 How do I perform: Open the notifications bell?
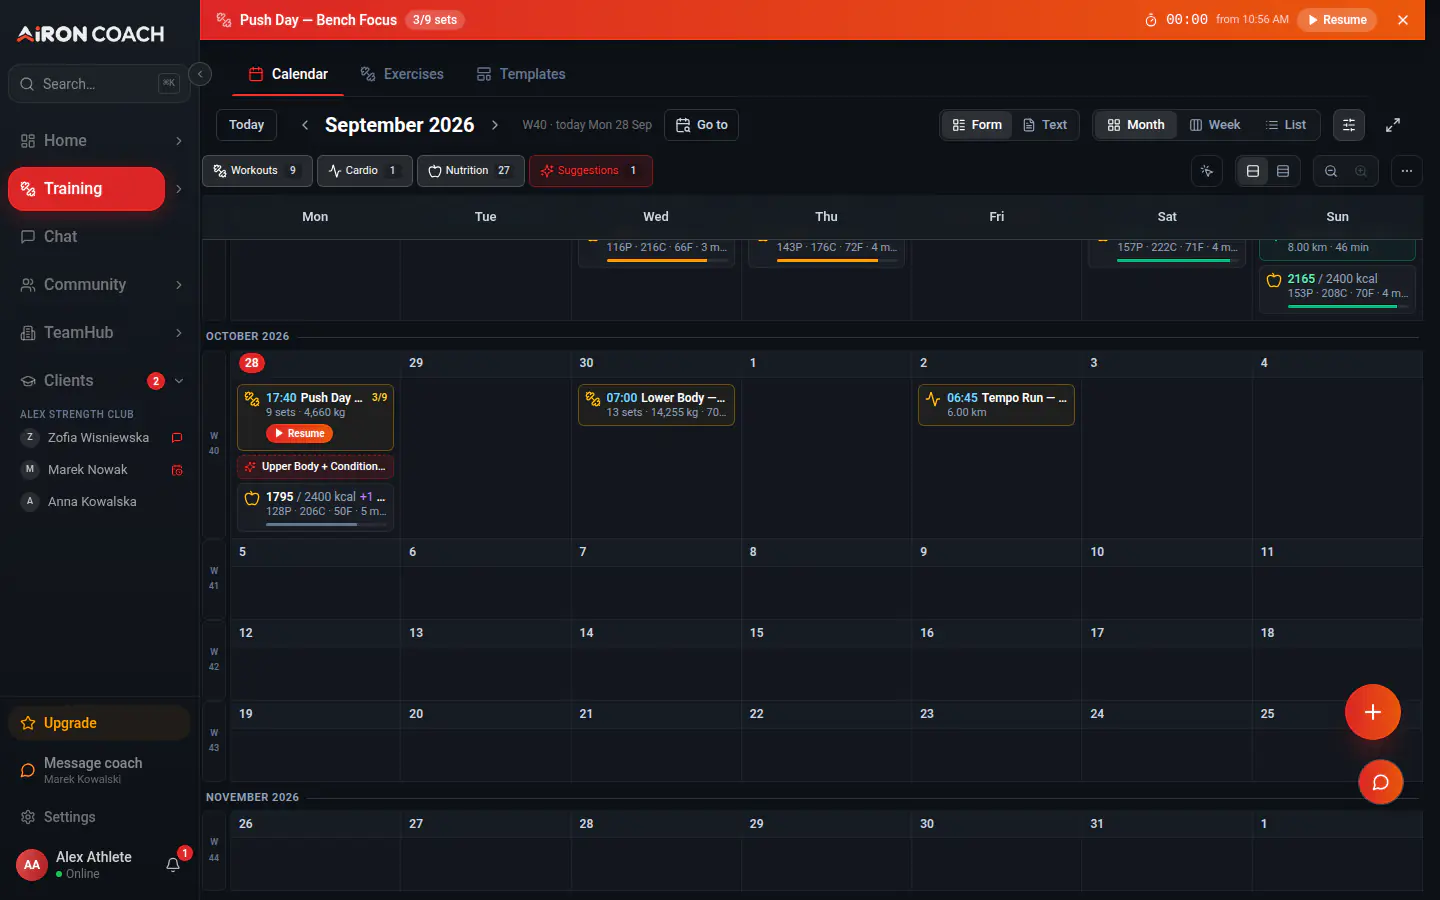(x=173, y=865)
